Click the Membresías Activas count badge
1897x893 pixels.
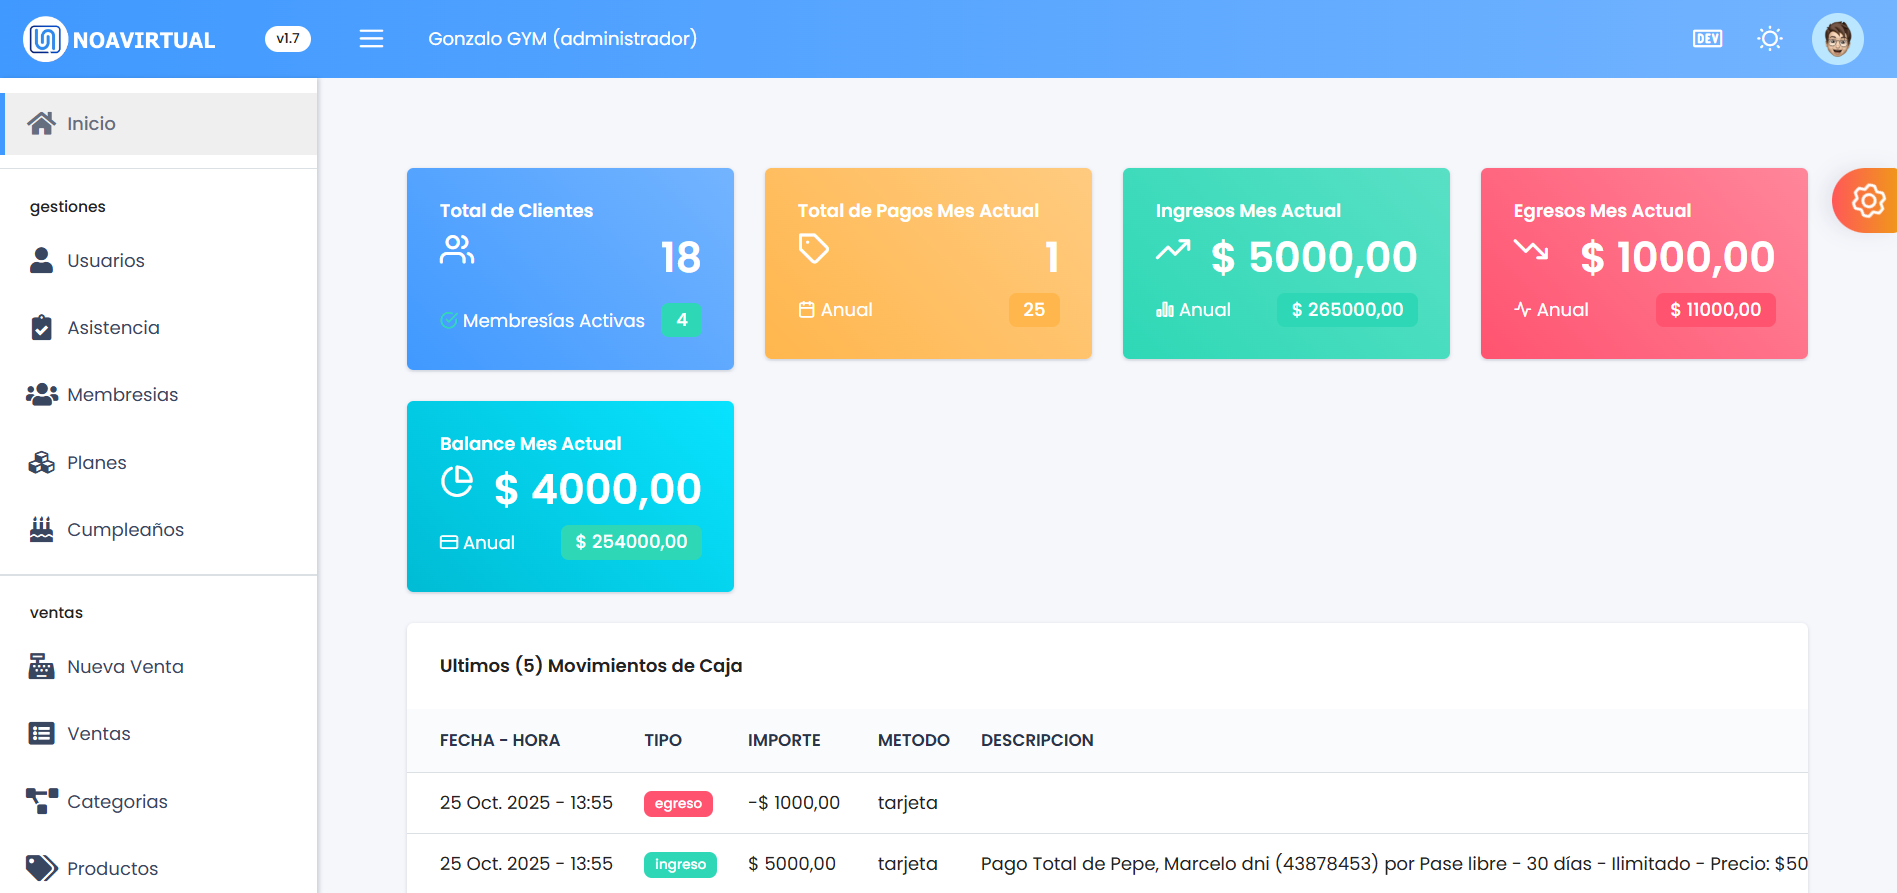pyautogui.click(x=681, y=320)
